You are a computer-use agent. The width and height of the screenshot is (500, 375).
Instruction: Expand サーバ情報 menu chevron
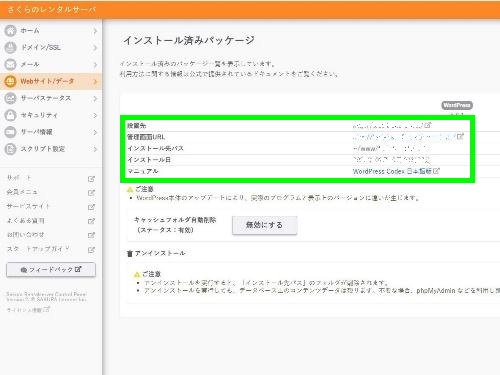tap(95, 132)
